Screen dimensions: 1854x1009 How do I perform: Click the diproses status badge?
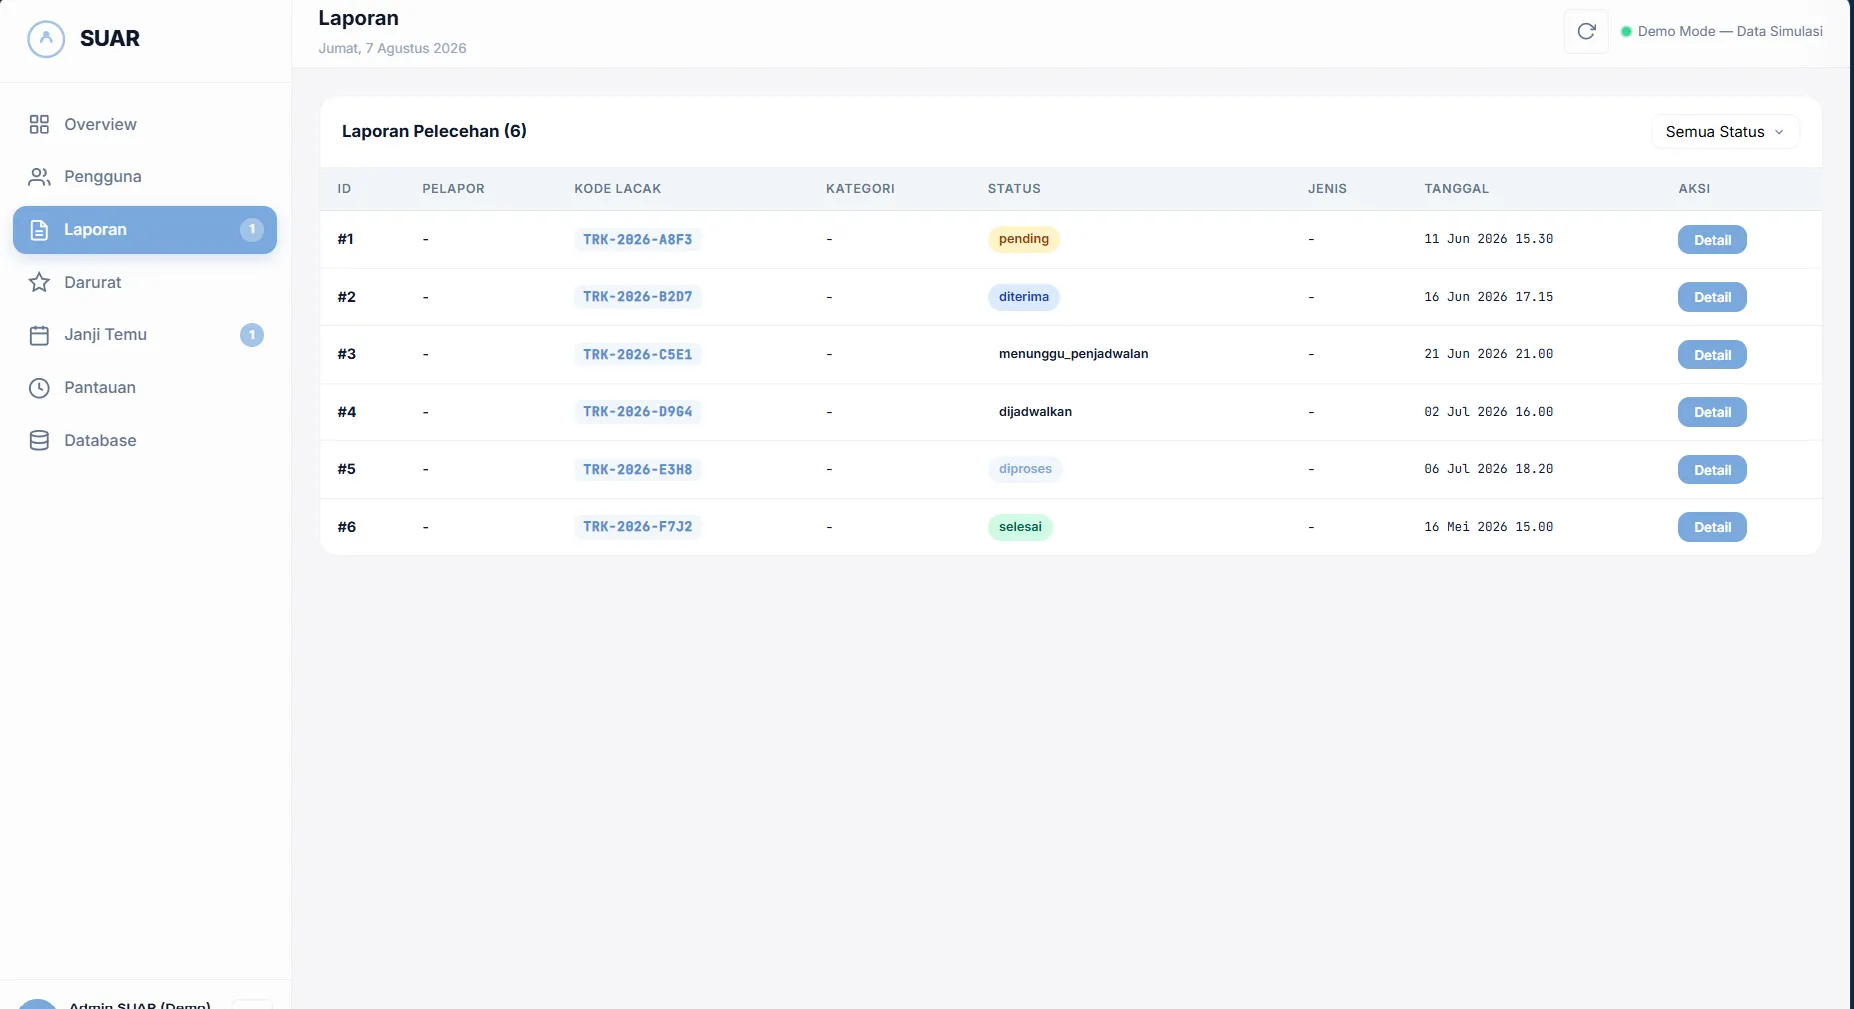1025,469
